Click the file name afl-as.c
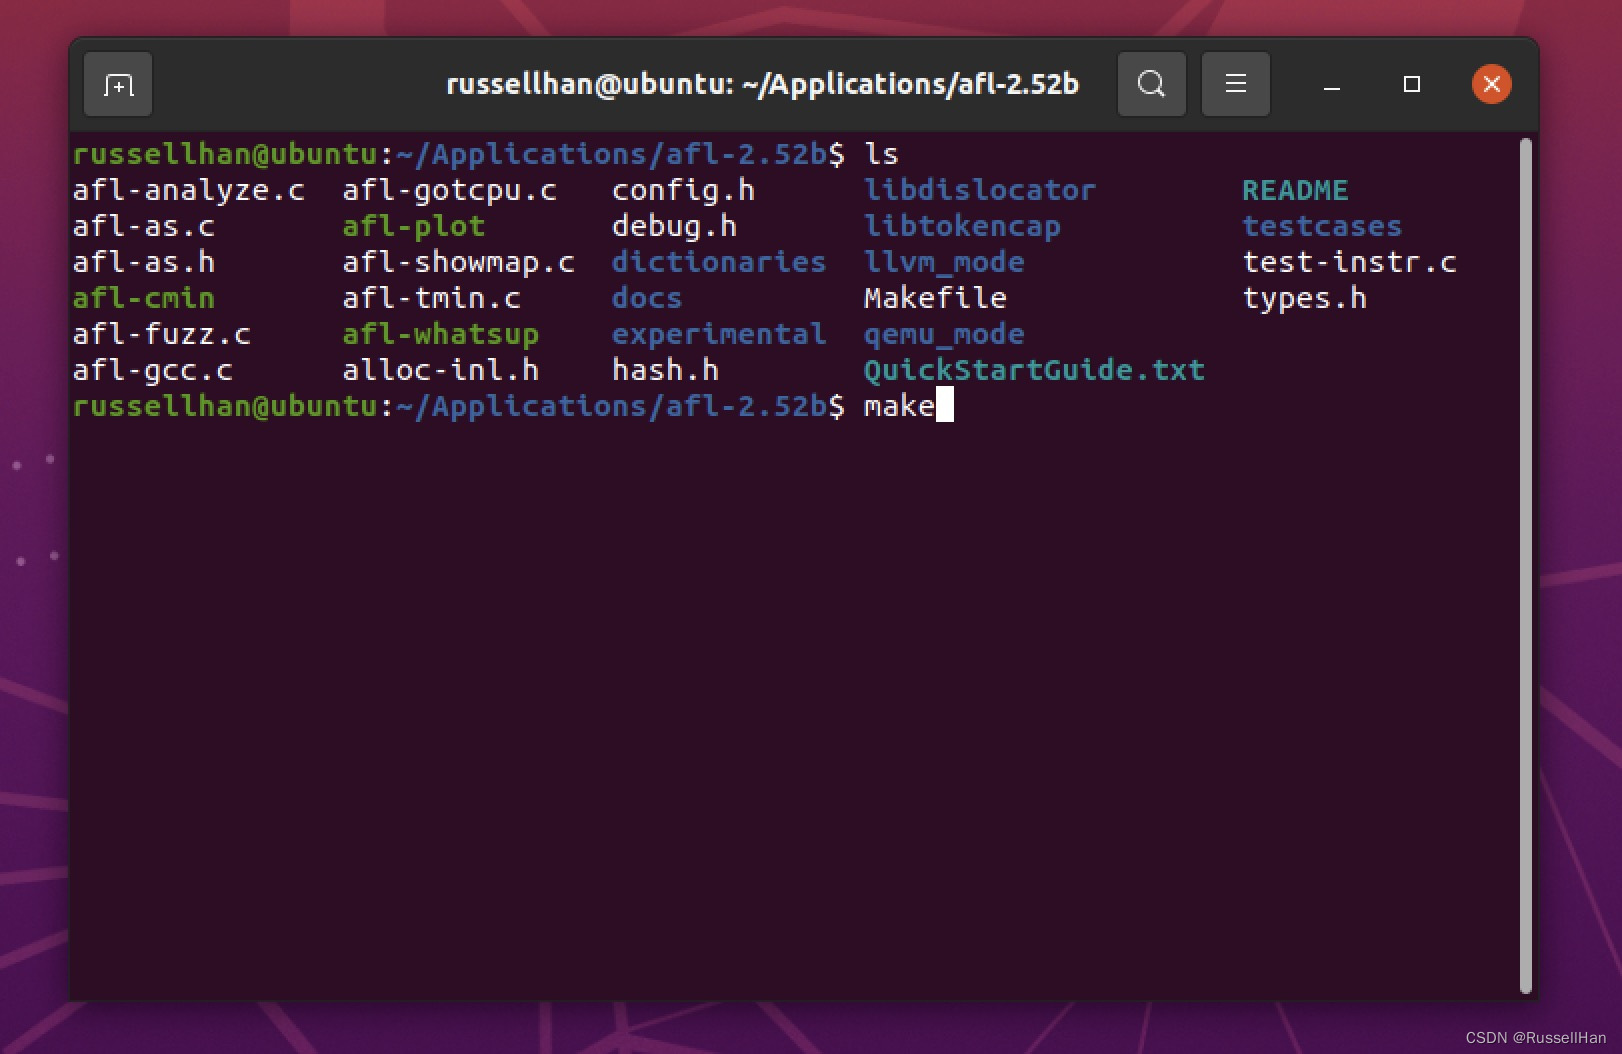 coord(144,227)
